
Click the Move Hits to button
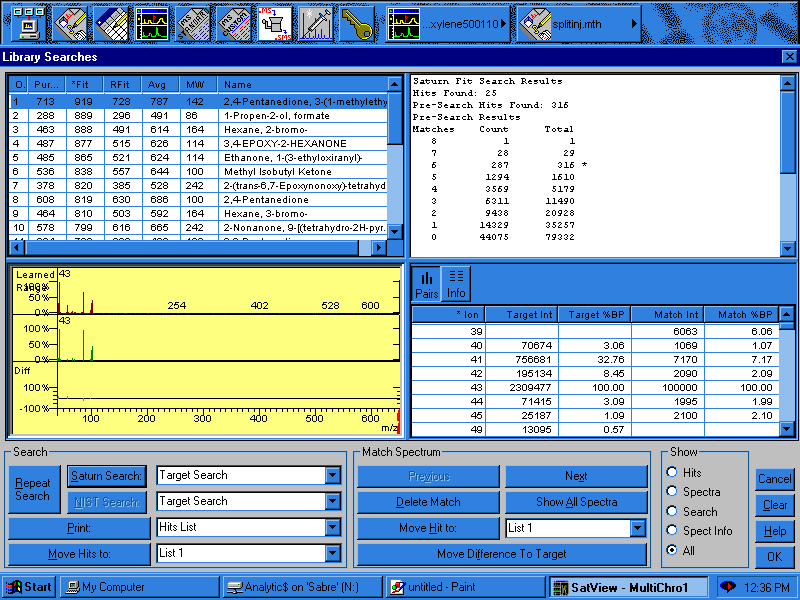[x=79, y=554]
